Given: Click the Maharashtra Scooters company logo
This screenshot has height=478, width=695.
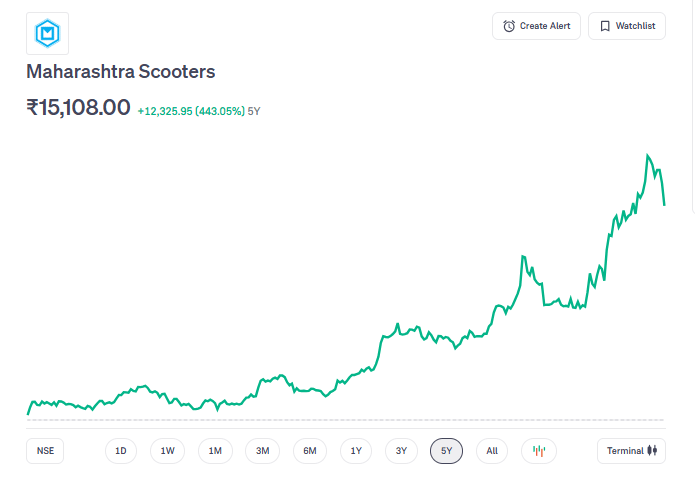Looking at the screenshot, I should coord(47,34).
